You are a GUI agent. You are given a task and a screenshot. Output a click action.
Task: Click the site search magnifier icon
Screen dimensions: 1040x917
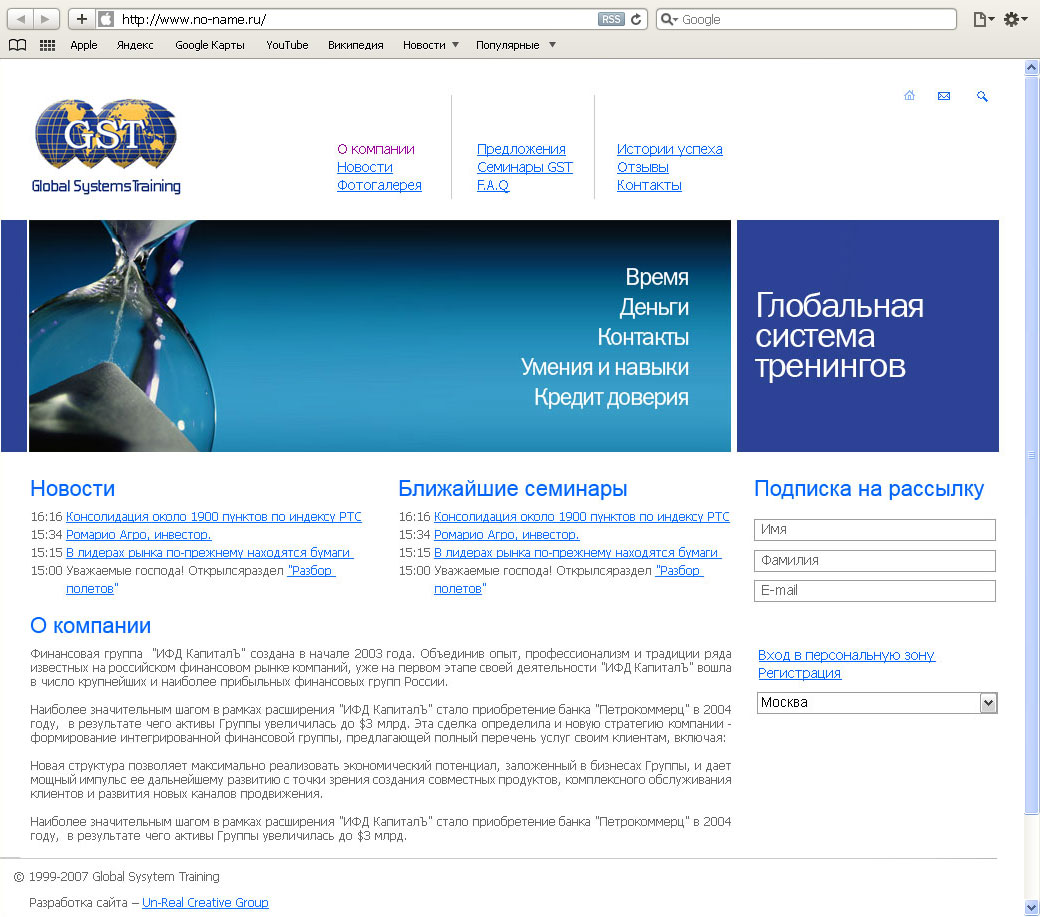(x=982, y=96)
